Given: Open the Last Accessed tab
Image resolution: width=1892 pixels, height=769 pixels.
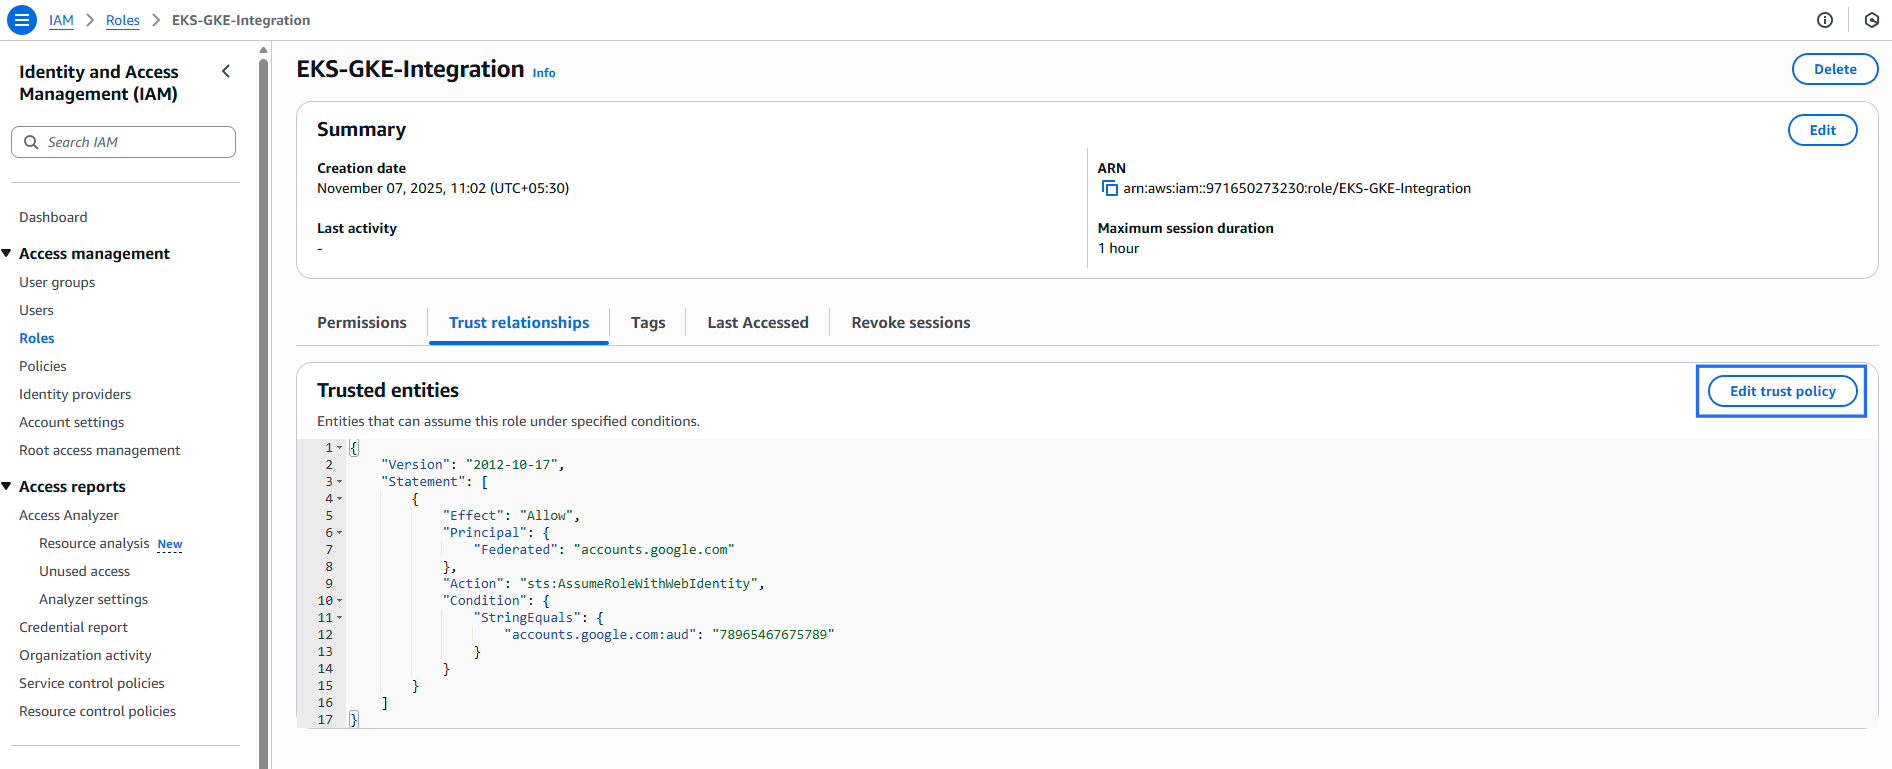Looking at the screenshot, I should click(757, 323).
